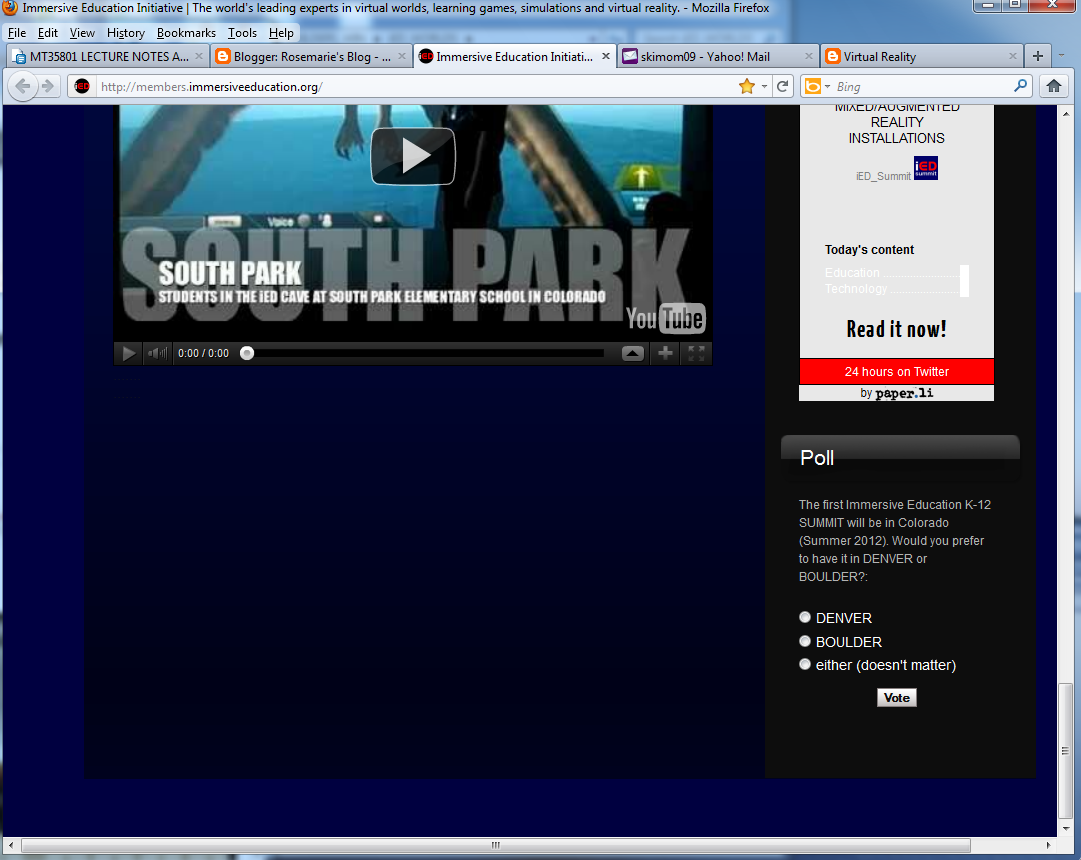The width and height of the screenshot is (1081, 860).
Task: Go forward with the browser forward arrow
Action: click(x=48, y=86)
